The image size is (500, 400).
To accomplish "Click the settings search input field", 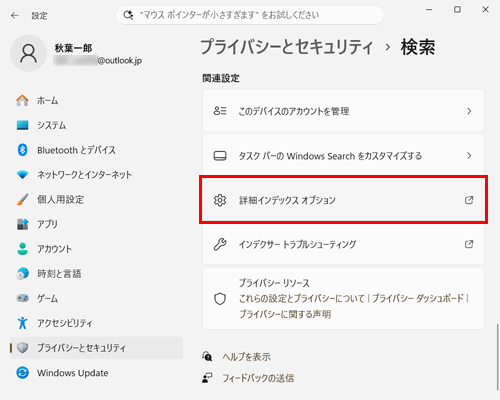I will tap(250, 15).
